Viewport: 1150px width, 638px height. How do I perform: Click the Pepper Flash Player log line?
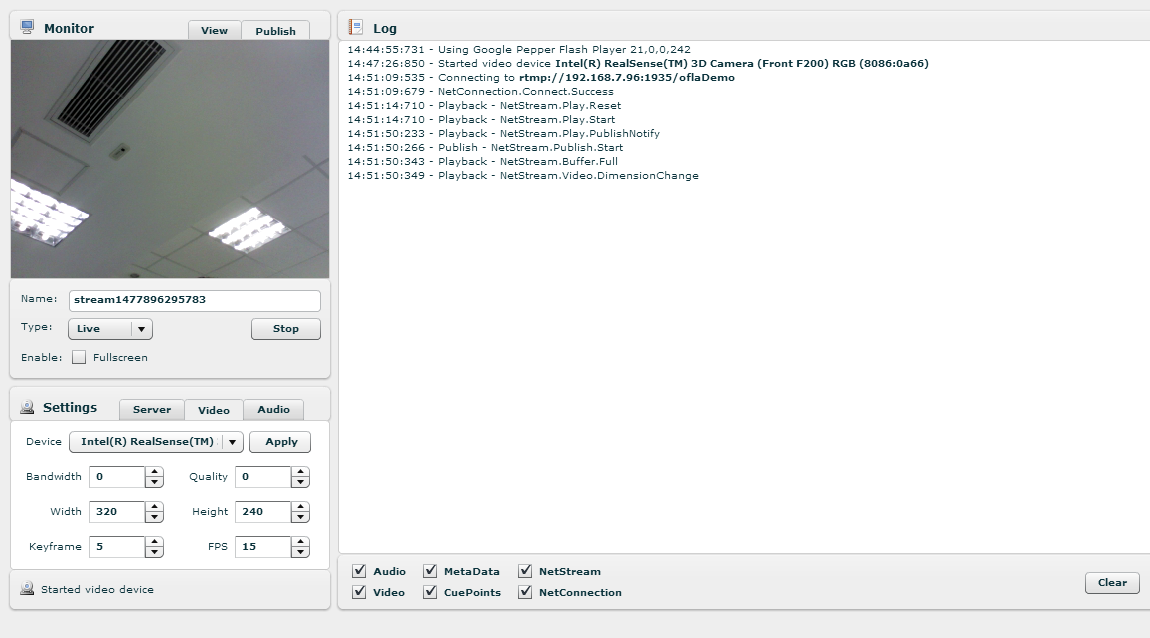pos(519,50)
